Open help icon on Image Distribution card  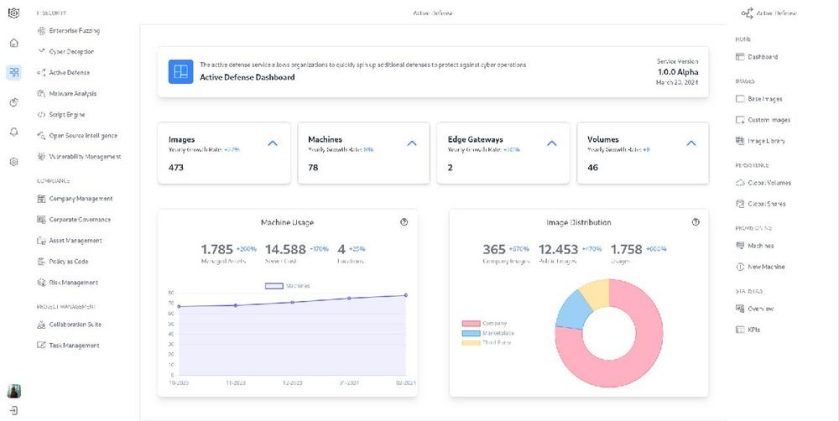tap(695, 222)
